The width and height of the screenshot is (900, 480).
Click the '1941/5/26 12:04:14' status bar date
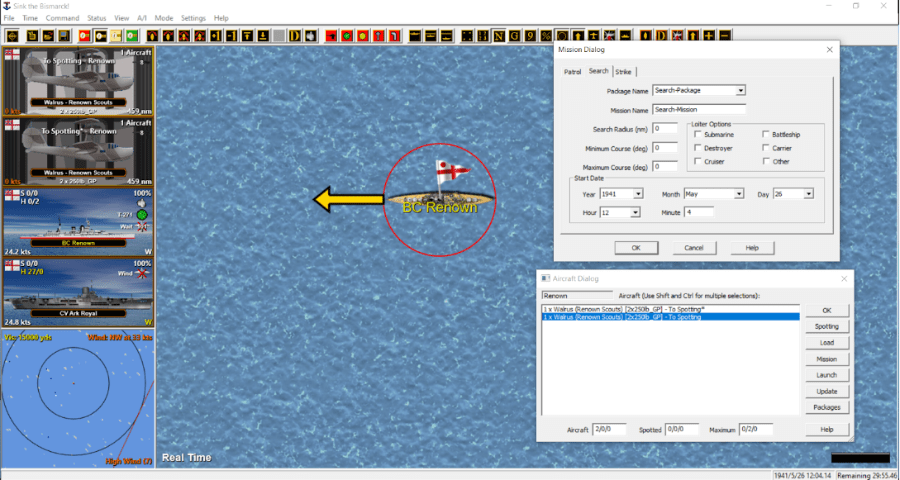click(x=803, y=475)
